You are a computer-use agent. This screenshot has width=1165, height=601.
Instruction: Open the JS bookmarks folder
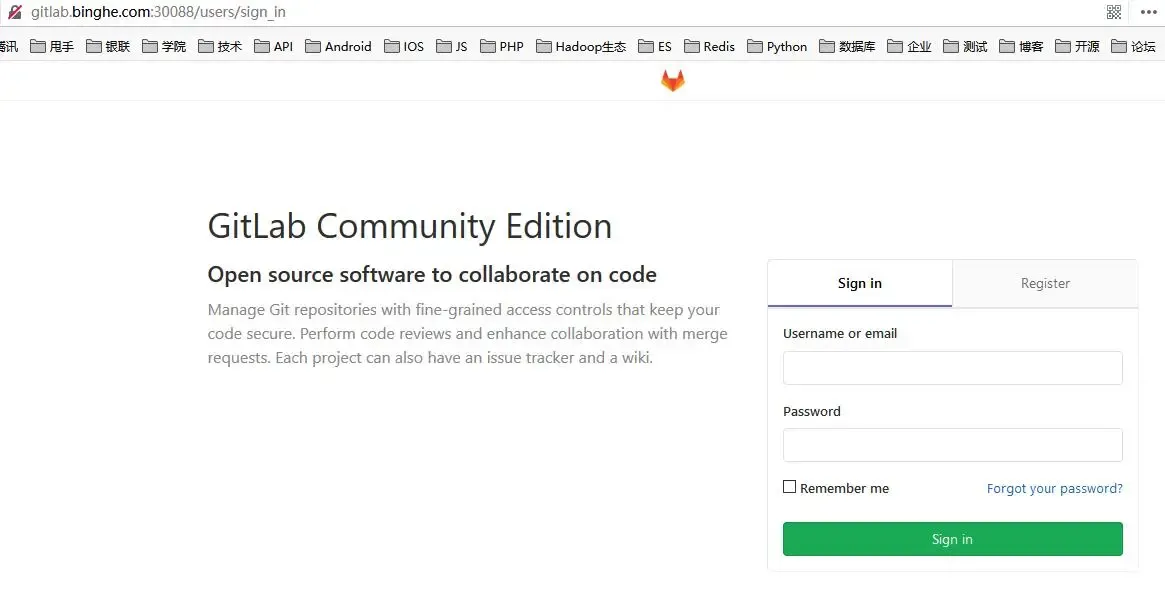point(451,46)
